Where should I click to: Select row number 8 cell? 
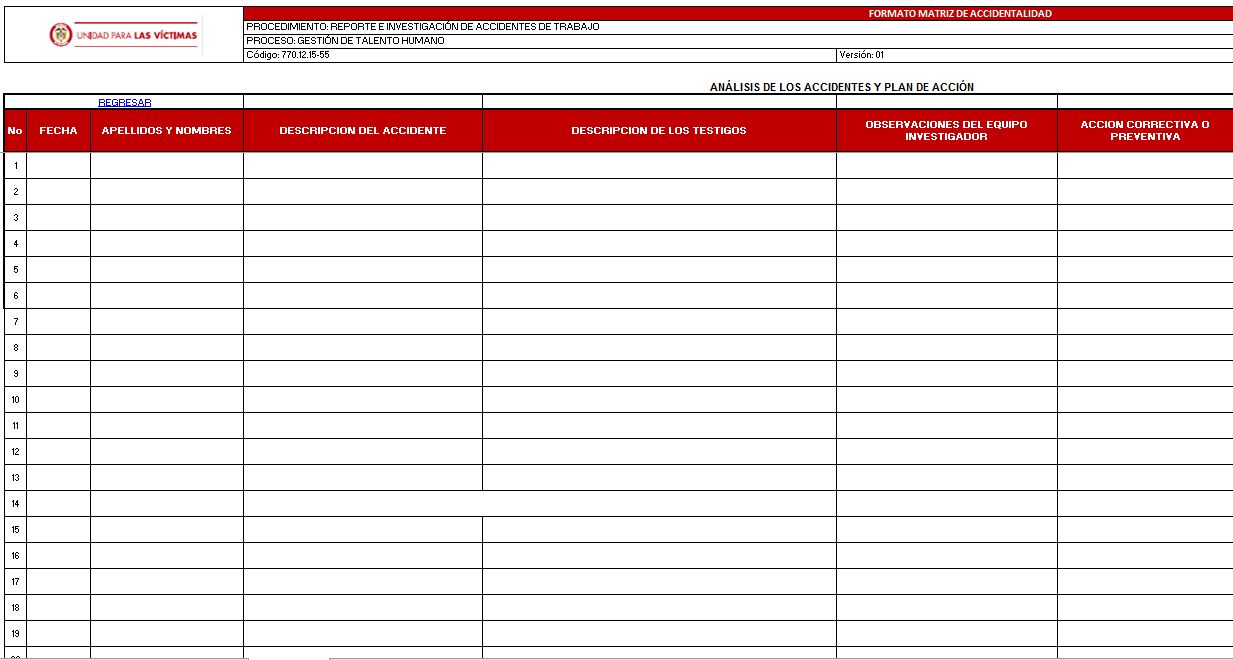point(15,347)
